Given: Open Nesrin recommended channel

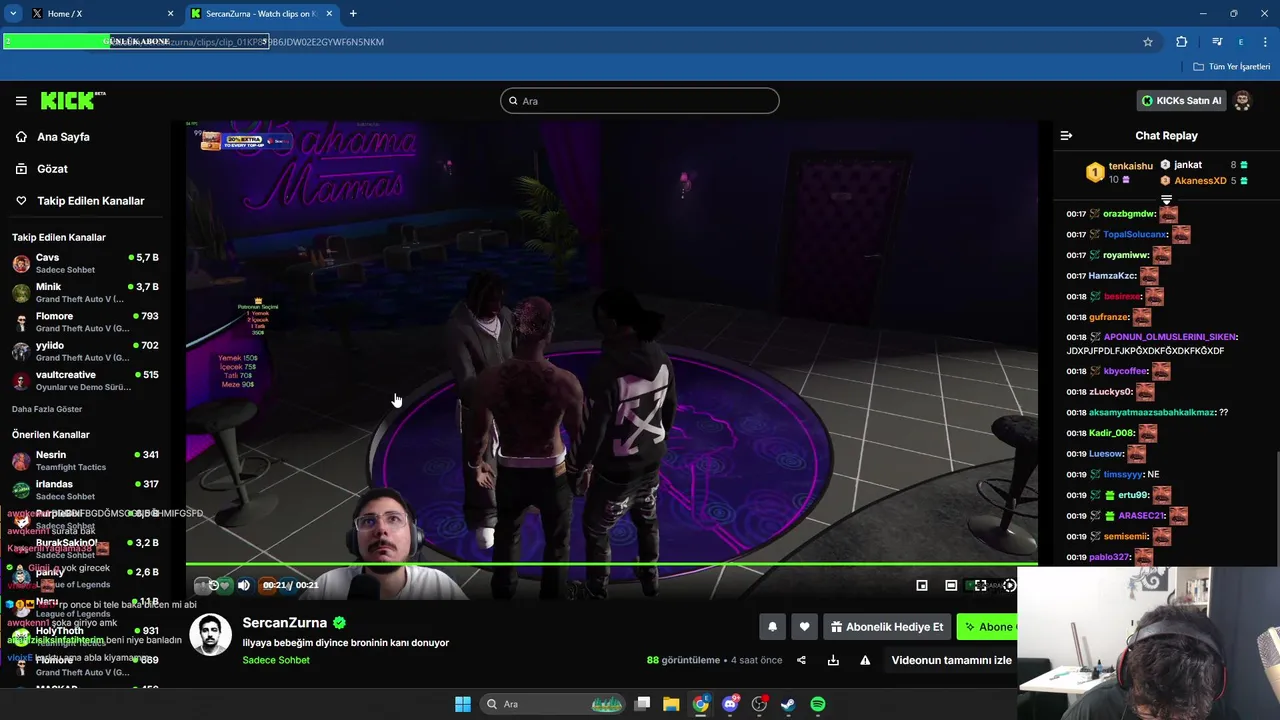Looking at the screenshot, I should pyautogui.click(x=85, y=461).
